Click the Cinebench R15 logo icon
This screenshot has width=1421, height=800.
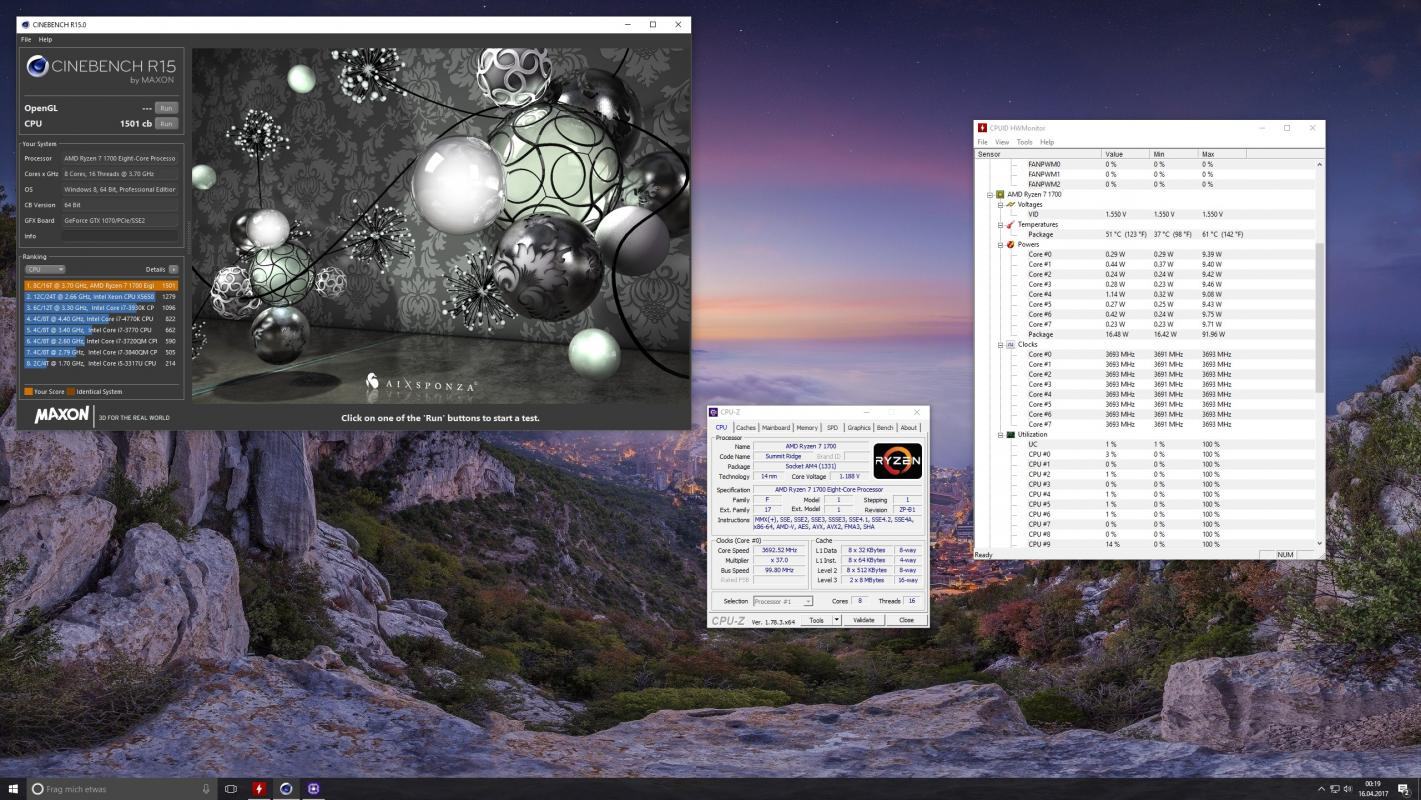(x=37, y=67)
